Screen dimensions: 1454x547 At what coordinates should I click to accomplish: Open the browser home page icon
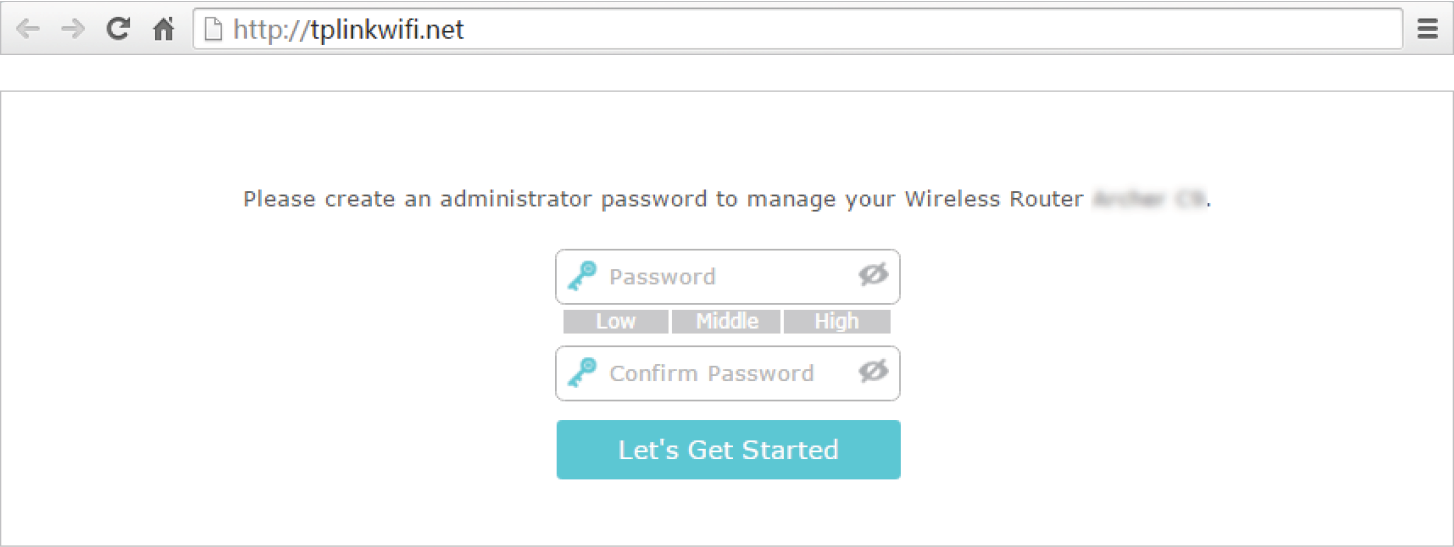(164, 29)
